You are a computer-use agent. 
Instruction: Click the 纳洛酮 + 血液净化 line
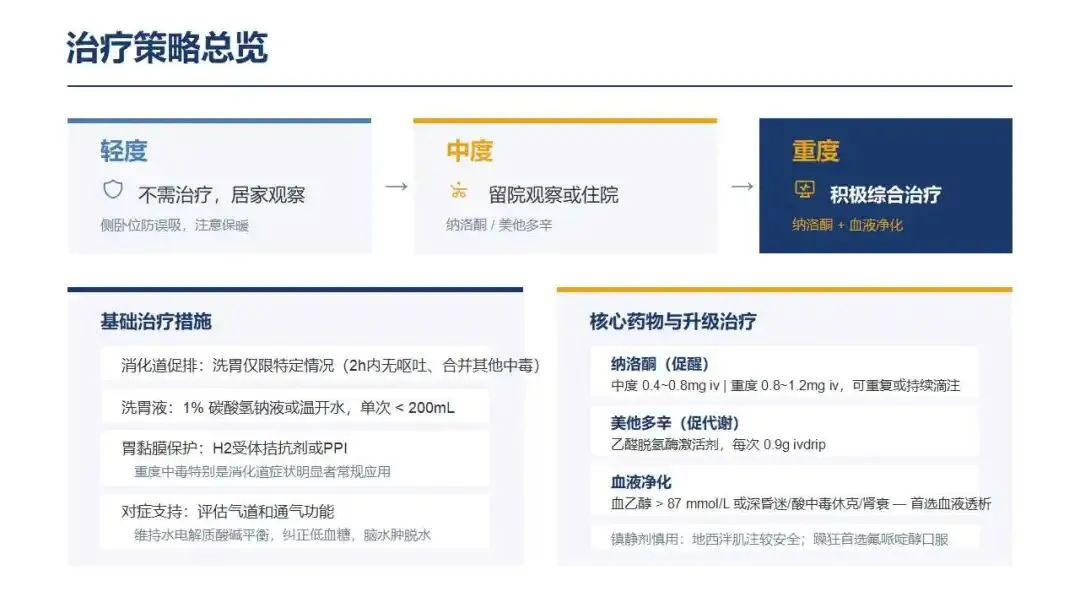tap(847, 225)
